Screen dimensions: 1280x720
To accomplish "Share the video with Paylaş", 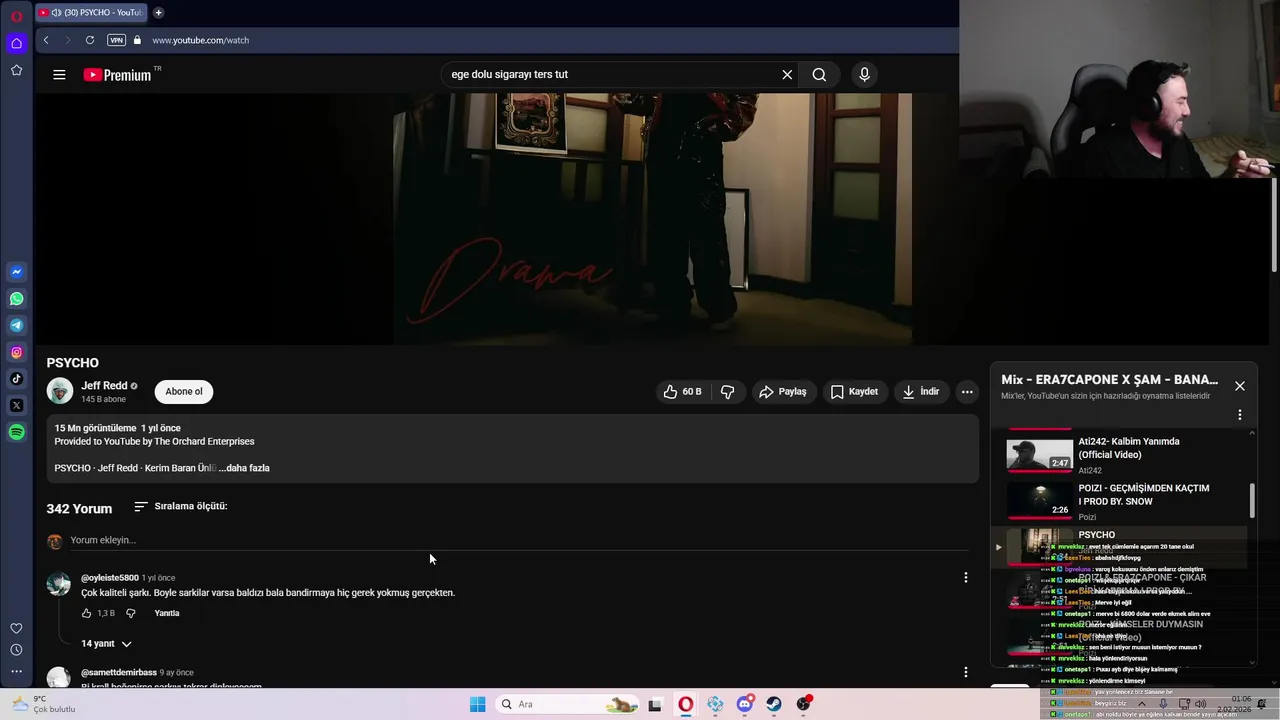I will pyautogui.click(x=782, y=391).
